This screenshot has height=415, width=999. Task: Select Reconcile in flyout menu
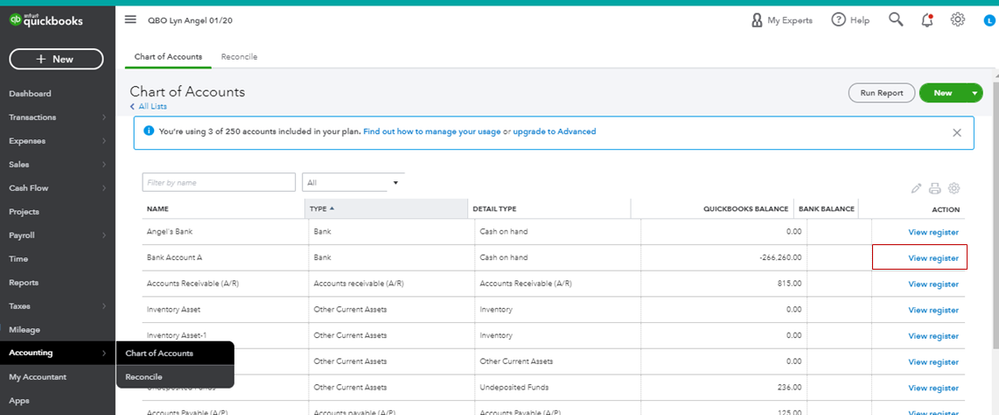[x=175, y=377]
